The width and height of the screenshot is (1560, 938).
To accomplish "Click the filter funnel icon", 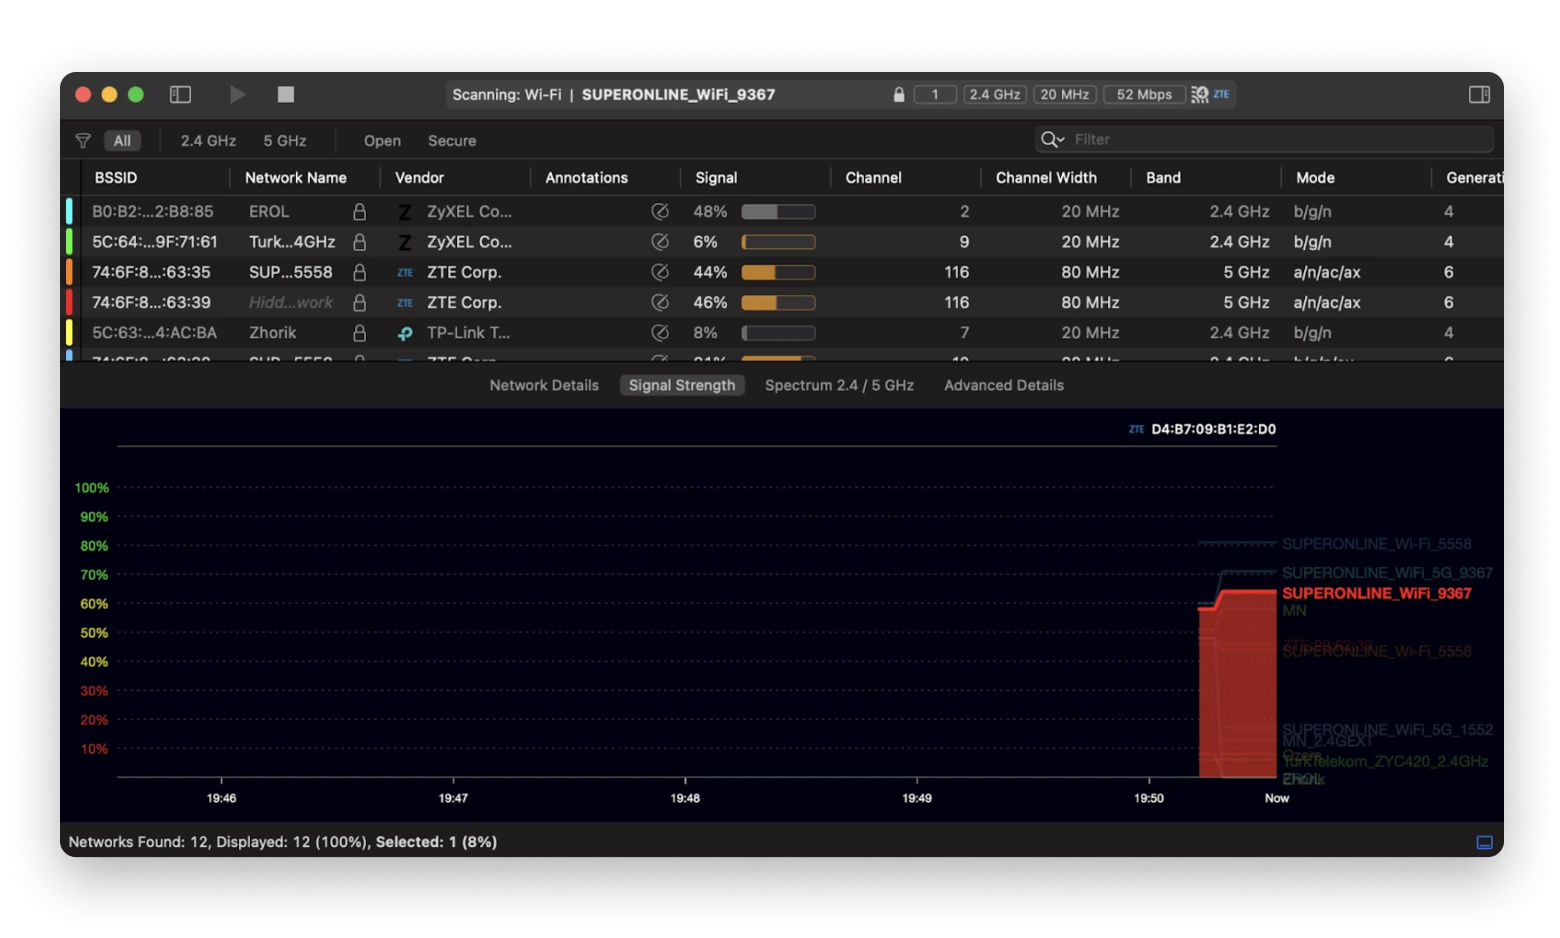I will pyautogui.click(x=83, y=141).
